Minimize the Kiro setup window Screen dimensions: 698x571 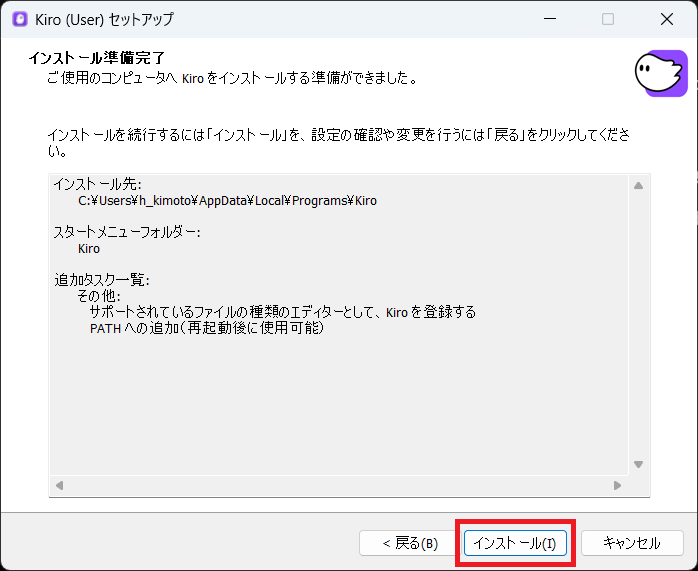tap(549, 19)
